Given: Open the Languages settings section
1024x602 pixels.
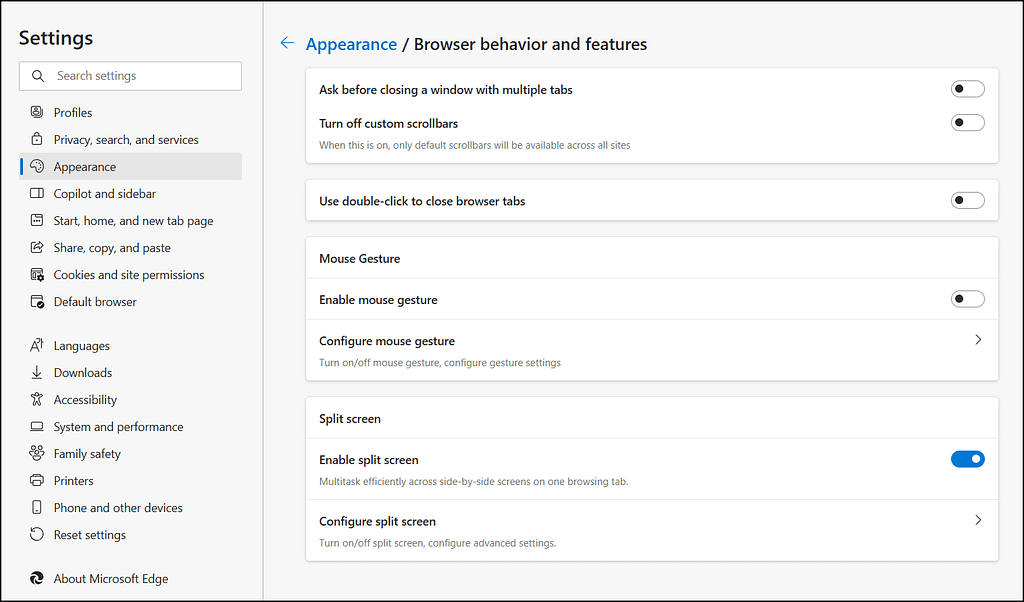Looking at the screenshot, I should click(x=82, y=346).
